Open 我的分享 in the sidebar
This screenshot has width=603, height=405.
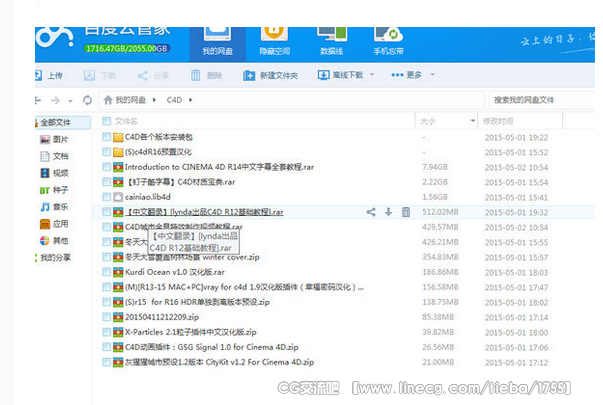tap(54, 257)
